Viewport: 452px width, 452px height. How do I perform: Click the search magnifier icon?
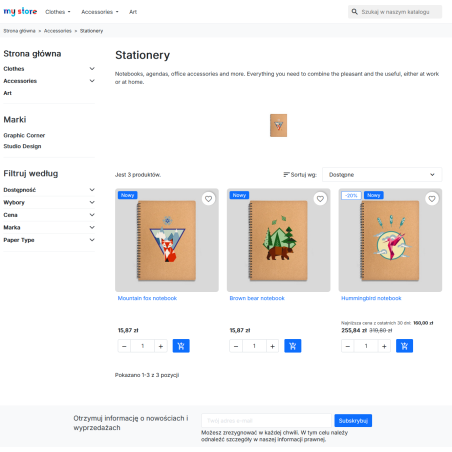354,12
